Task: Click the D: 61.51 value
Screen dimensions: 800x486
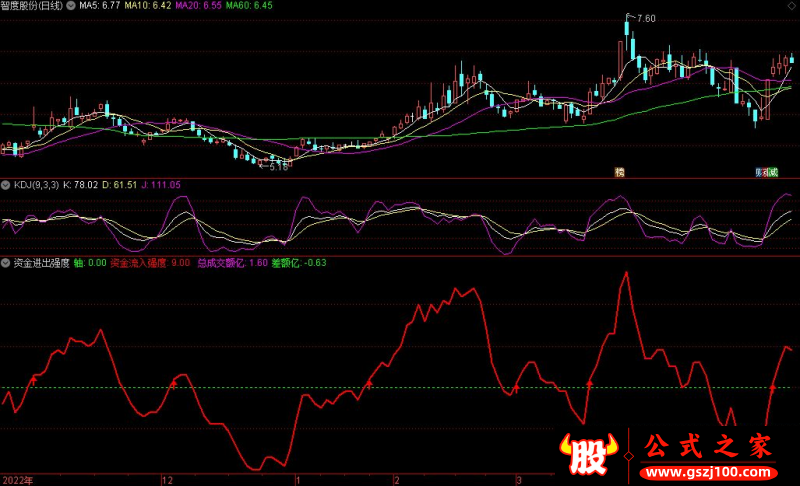Action: point(119,185)
